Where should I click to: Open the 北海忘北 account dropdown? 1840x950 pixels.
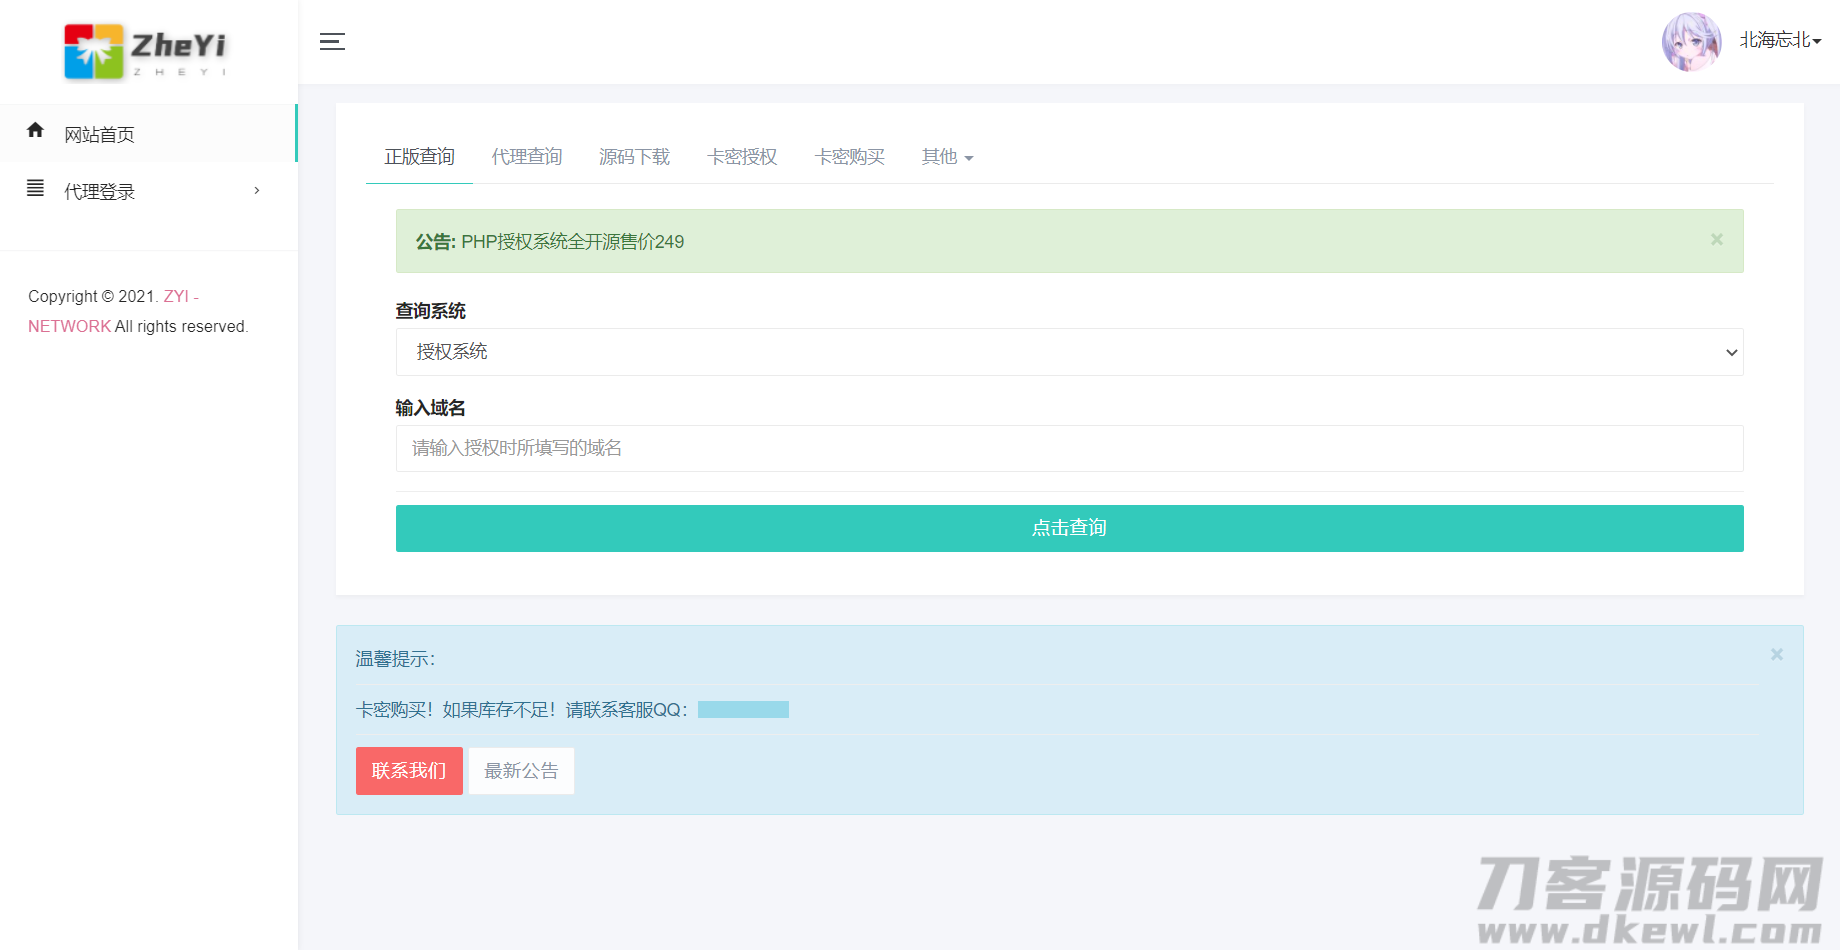point(1780,40)
